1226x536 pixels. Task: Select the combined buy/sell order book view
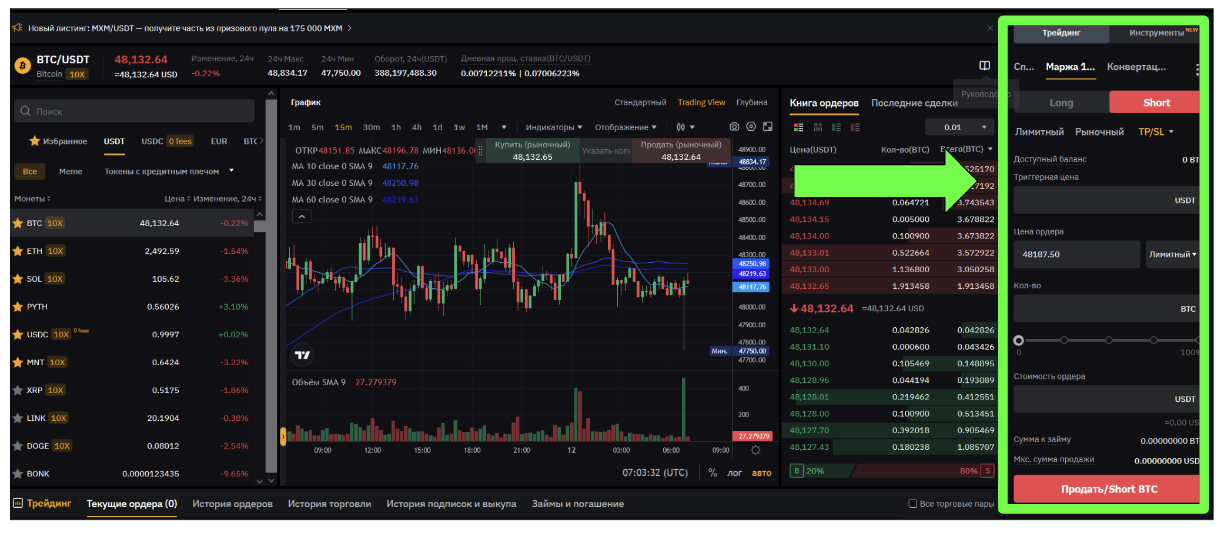(x=797, y=127)
